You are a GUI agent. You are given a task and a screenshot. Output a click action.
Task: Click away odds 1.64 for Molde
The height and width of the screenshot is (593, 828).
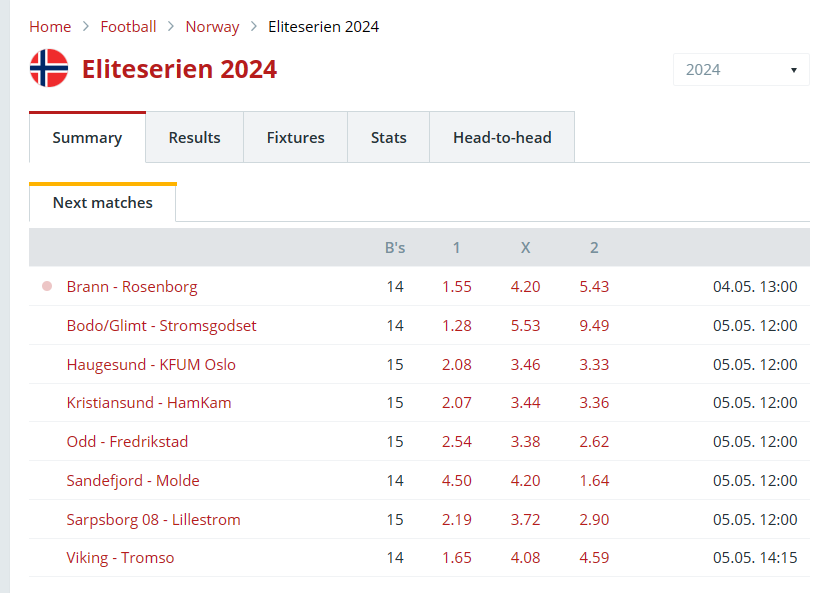(x=594, y=481)
